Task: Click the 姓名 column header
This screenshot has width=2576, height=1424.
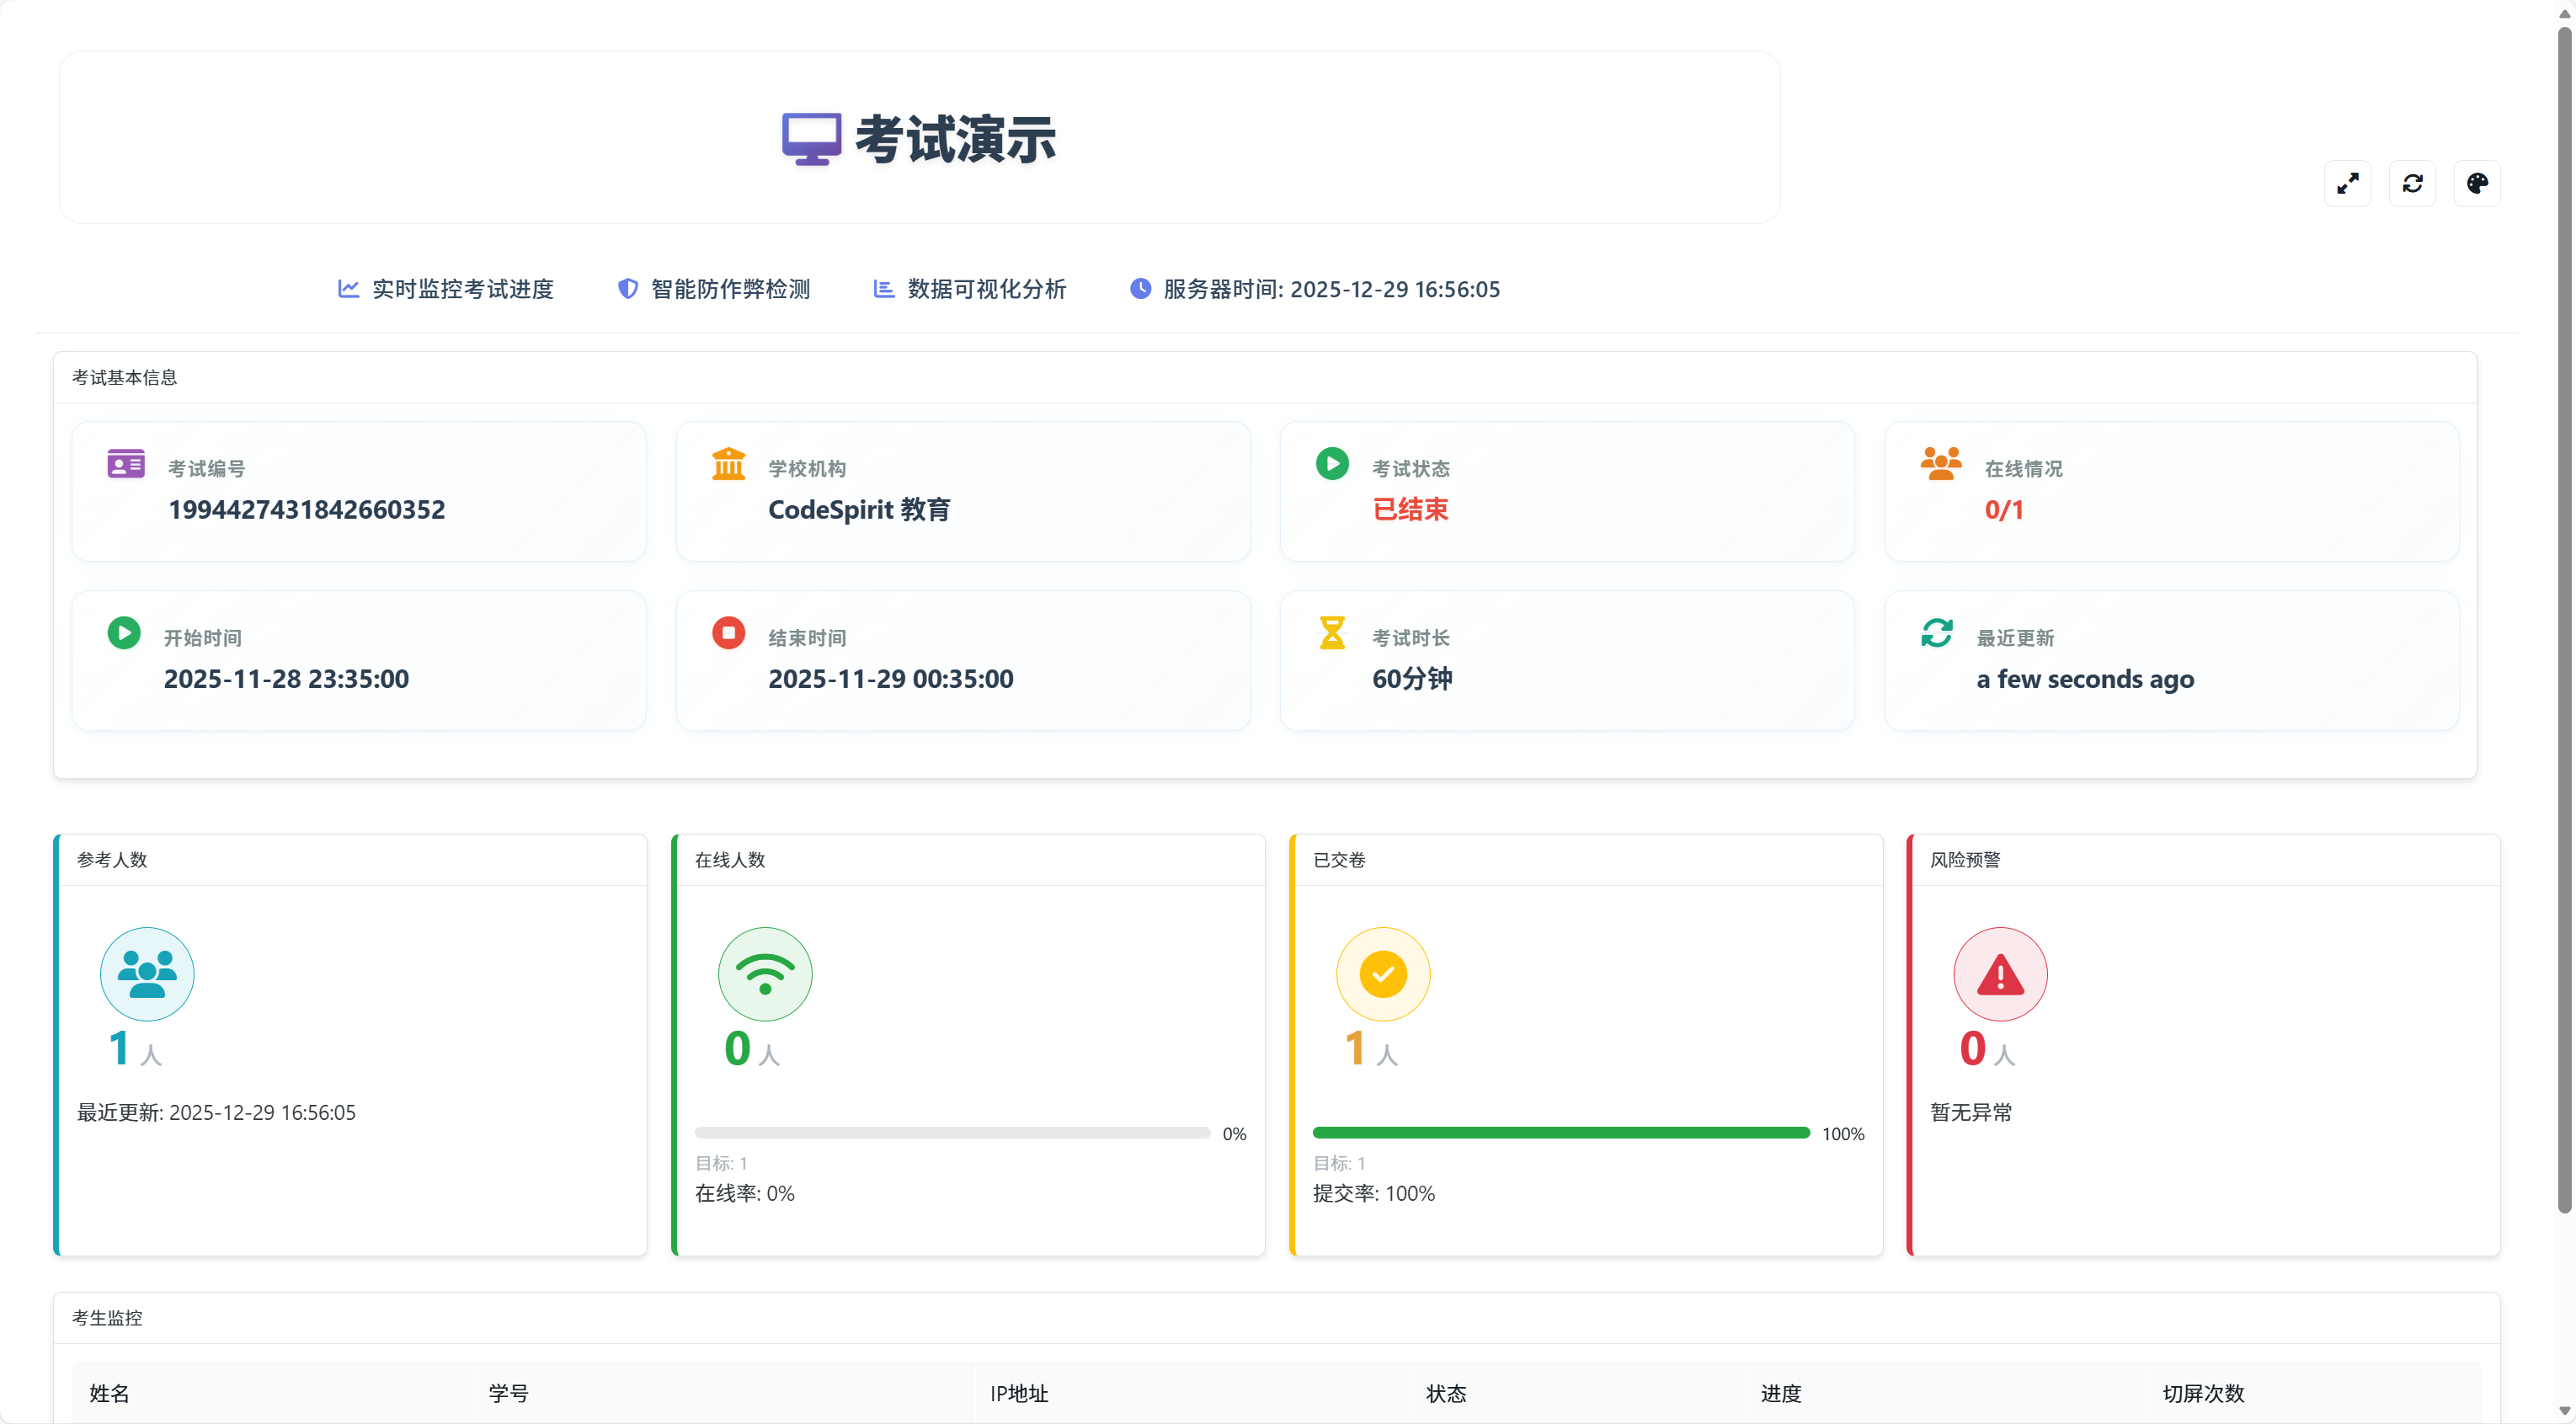Action: (x=109, y=1393)
